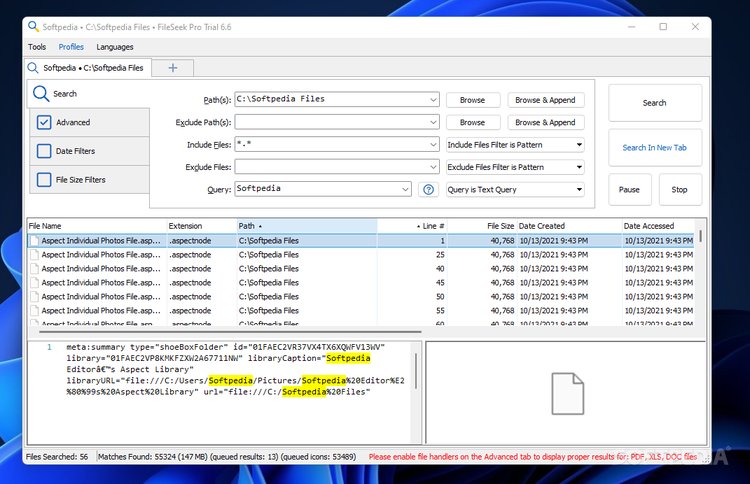Expand the Include Files dropdown arrow
This screenshot has width=750, height=484.
pos(433,144)
